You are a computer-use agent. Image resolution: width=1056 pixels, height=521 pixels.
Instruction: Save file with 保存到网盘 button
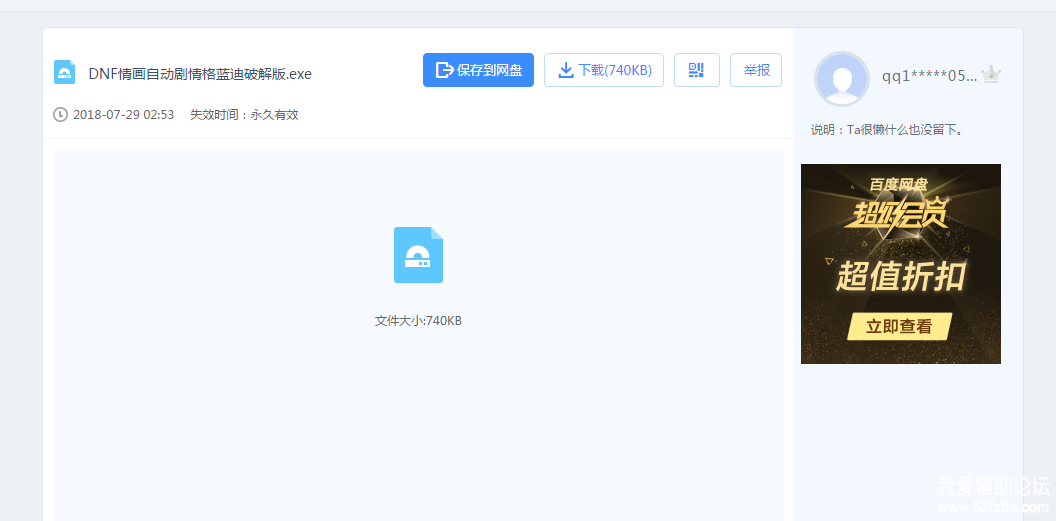pos(478,70)
